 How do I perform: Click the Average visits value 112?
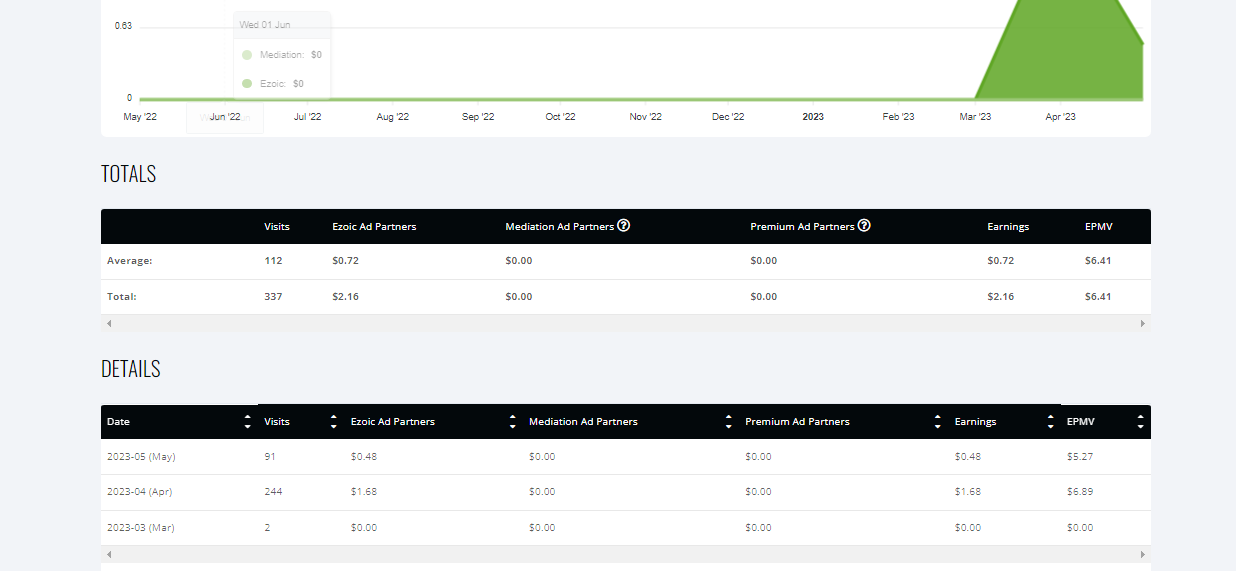click(x=273, y=261)
